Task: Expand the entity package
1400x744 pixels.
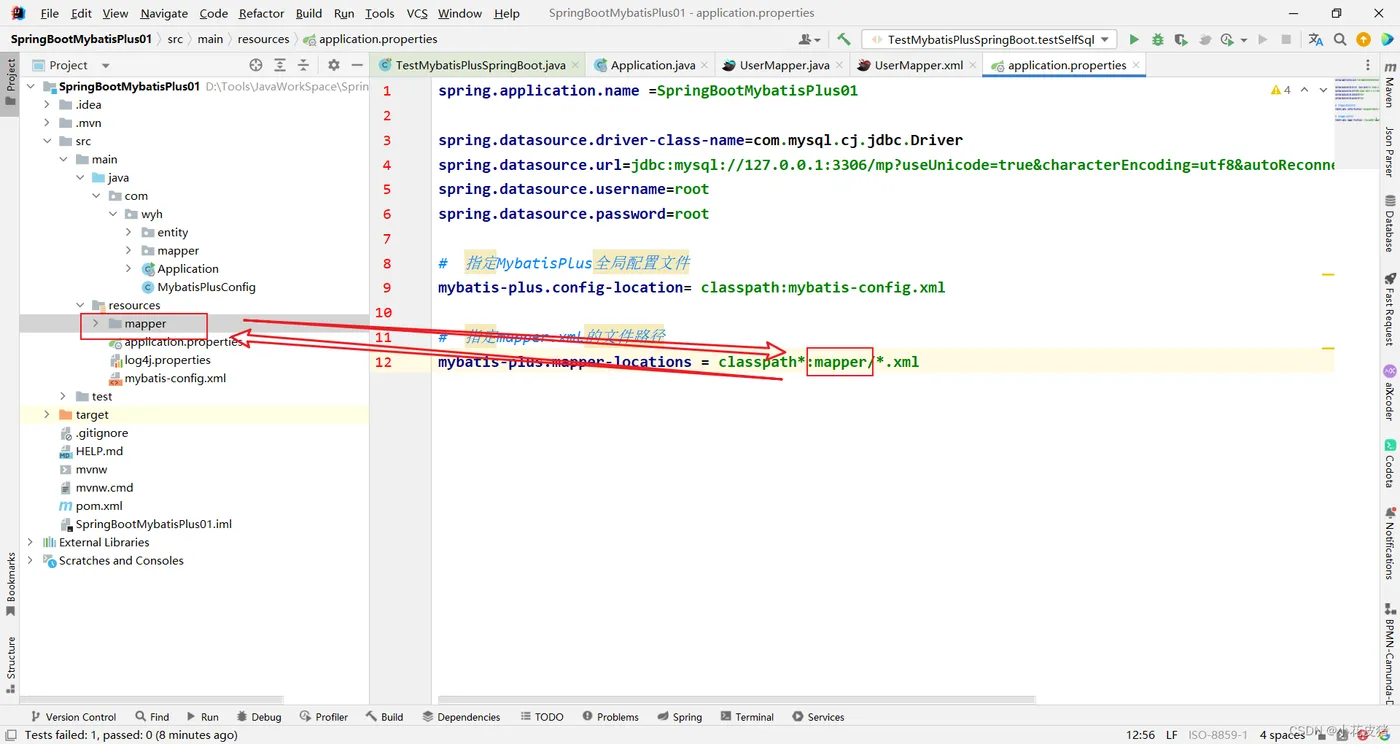Action: 129,232
